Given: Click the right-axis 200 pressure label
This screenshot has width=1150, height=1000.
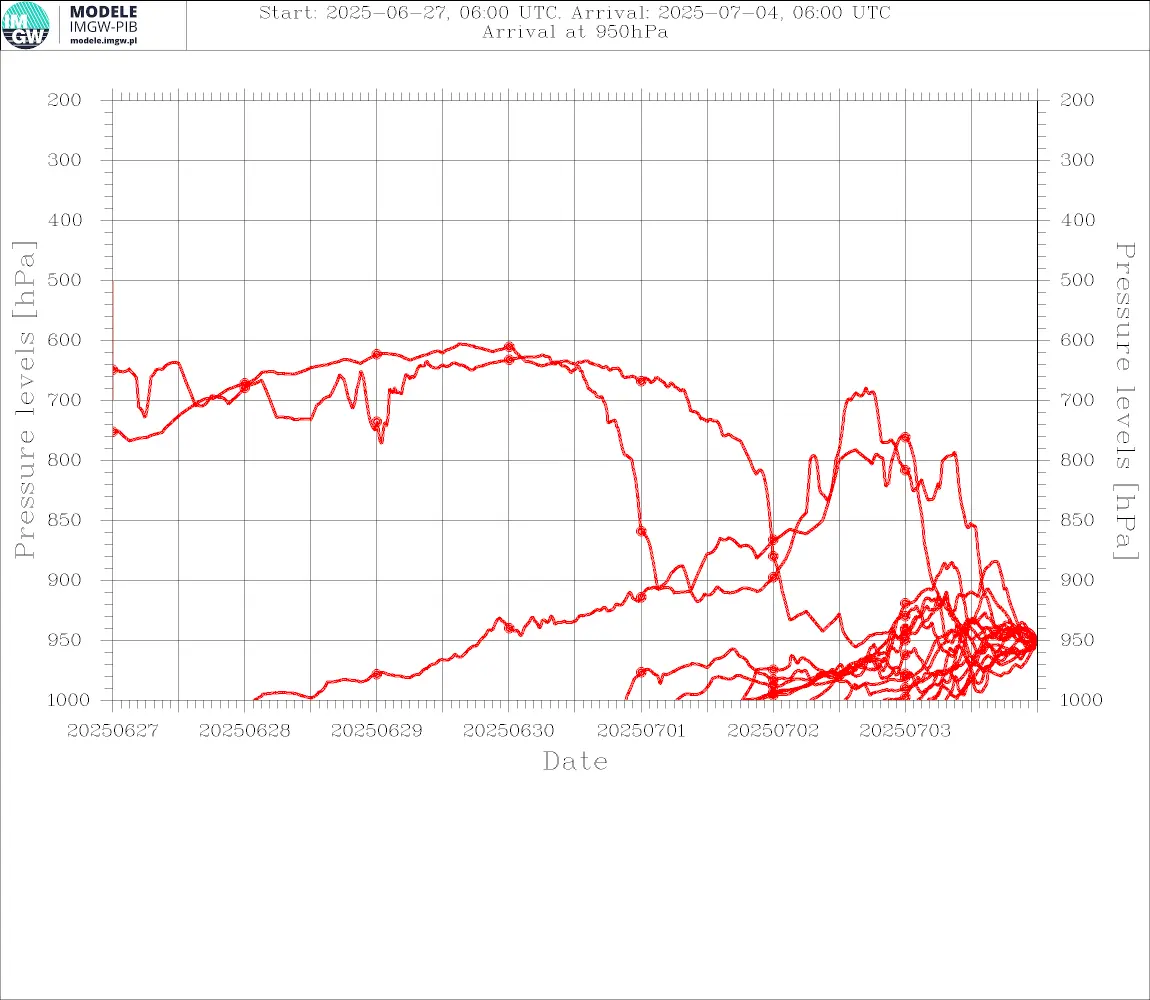Looking at the screenshot, I should 1077,100.
